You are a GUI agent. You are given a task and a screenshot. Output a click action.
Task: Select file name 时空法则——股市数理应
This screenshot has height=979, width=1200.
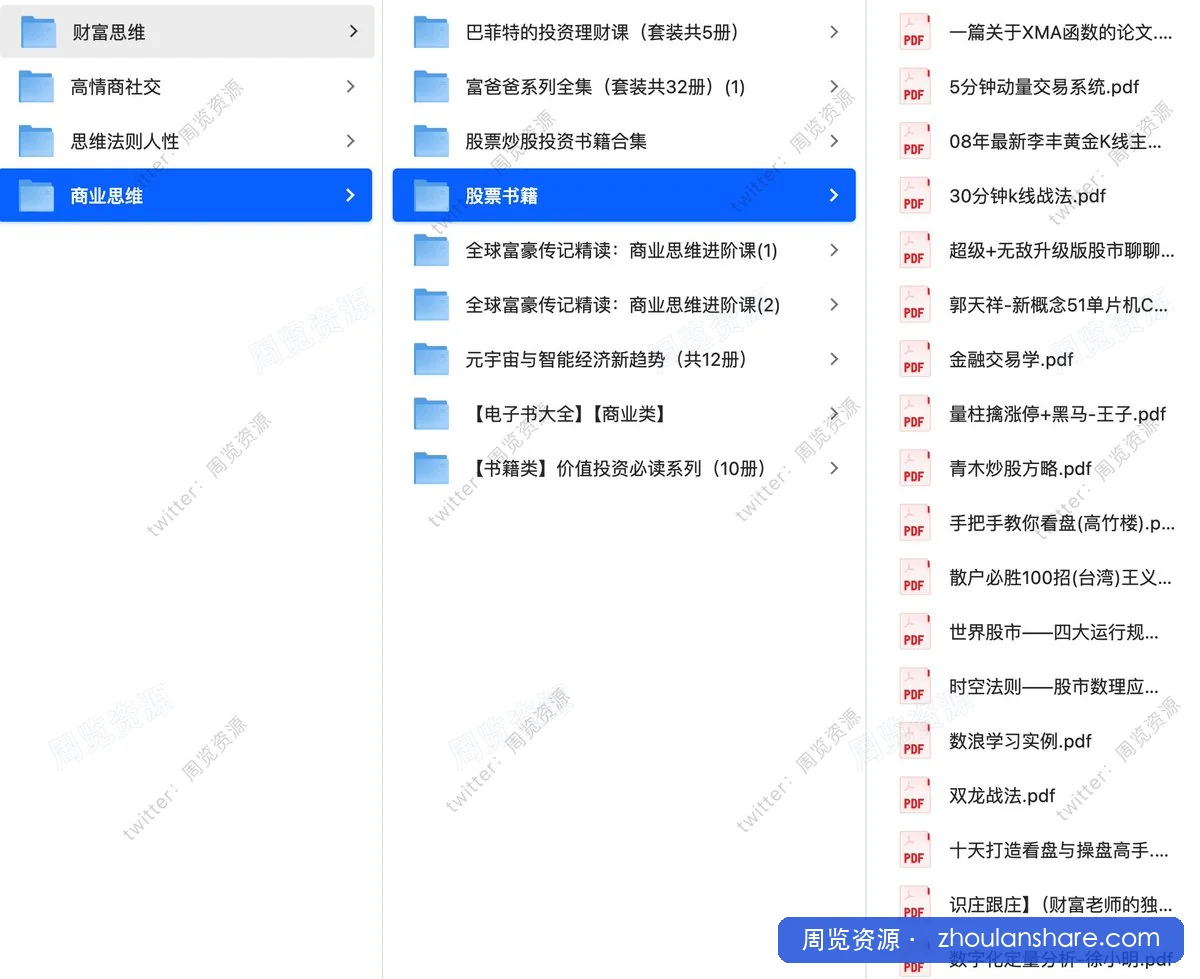click(x=1054, y=686)
